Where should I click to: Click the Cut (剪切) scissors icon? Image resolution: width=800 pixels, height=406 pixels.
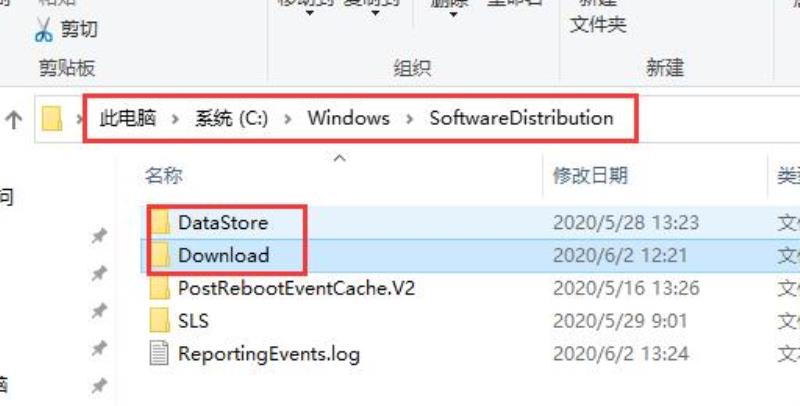click(44, 30)
